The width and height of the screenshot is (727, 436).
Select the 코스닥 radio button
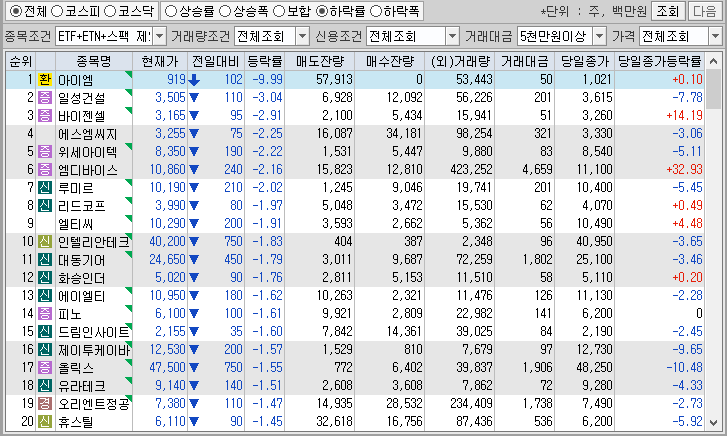pos(110,11)
